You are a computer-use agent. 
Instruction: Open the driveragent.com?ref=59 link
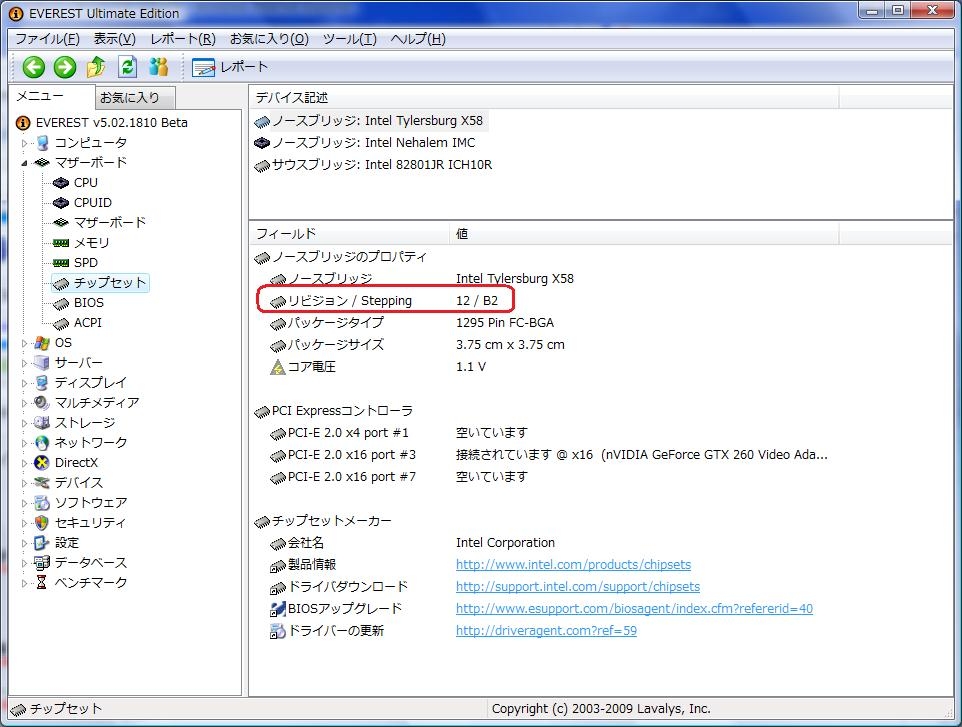546,631
